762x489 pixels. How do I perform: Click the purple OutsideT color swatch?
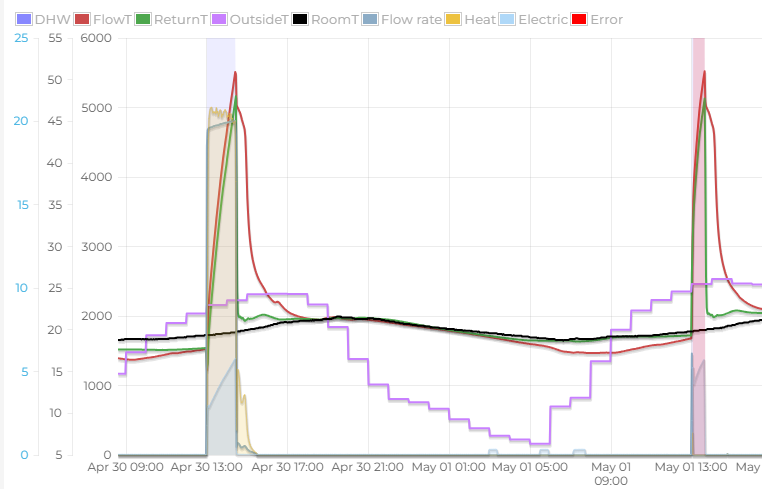point(219,19)
